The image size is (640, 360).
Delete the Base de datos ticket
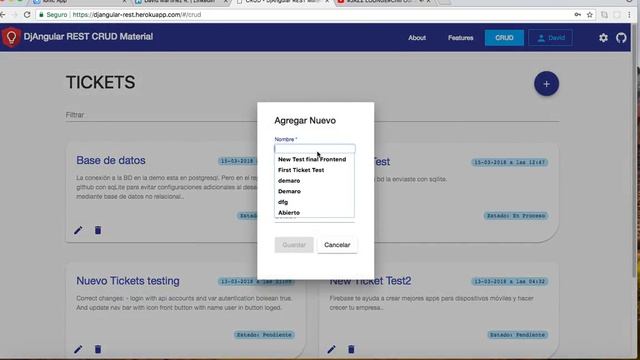98,230
